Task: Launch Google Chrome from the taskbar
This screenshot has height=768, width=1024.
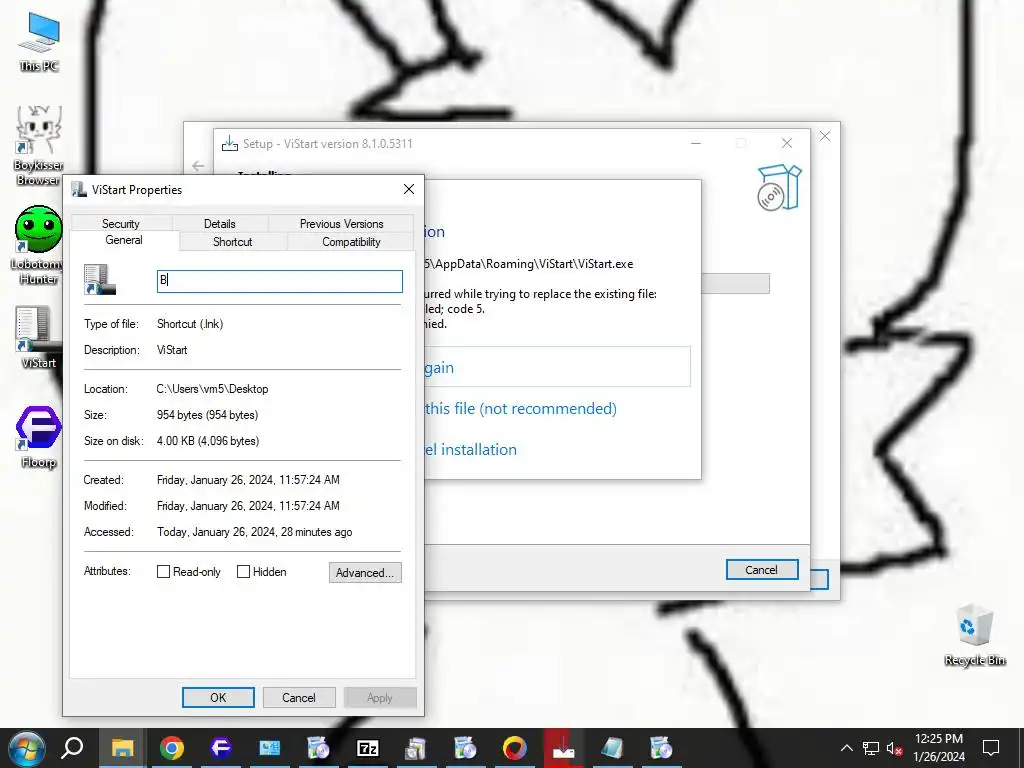Action: click(x=172, y=748)
